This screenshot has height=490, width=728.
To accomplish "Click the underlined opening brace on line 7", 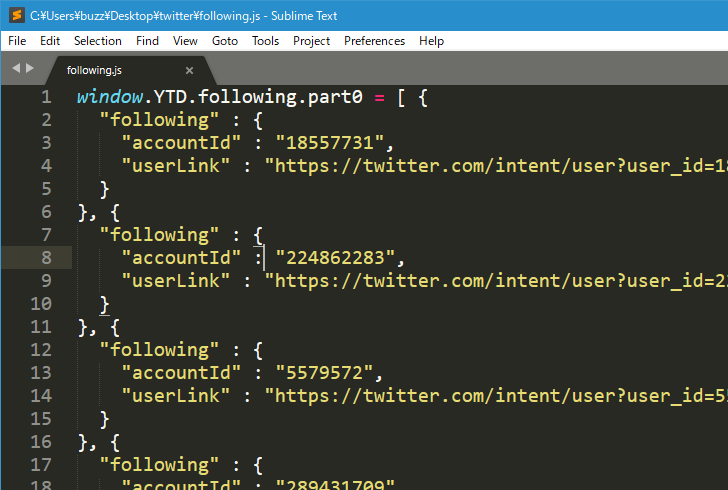I will pos(258,235).
